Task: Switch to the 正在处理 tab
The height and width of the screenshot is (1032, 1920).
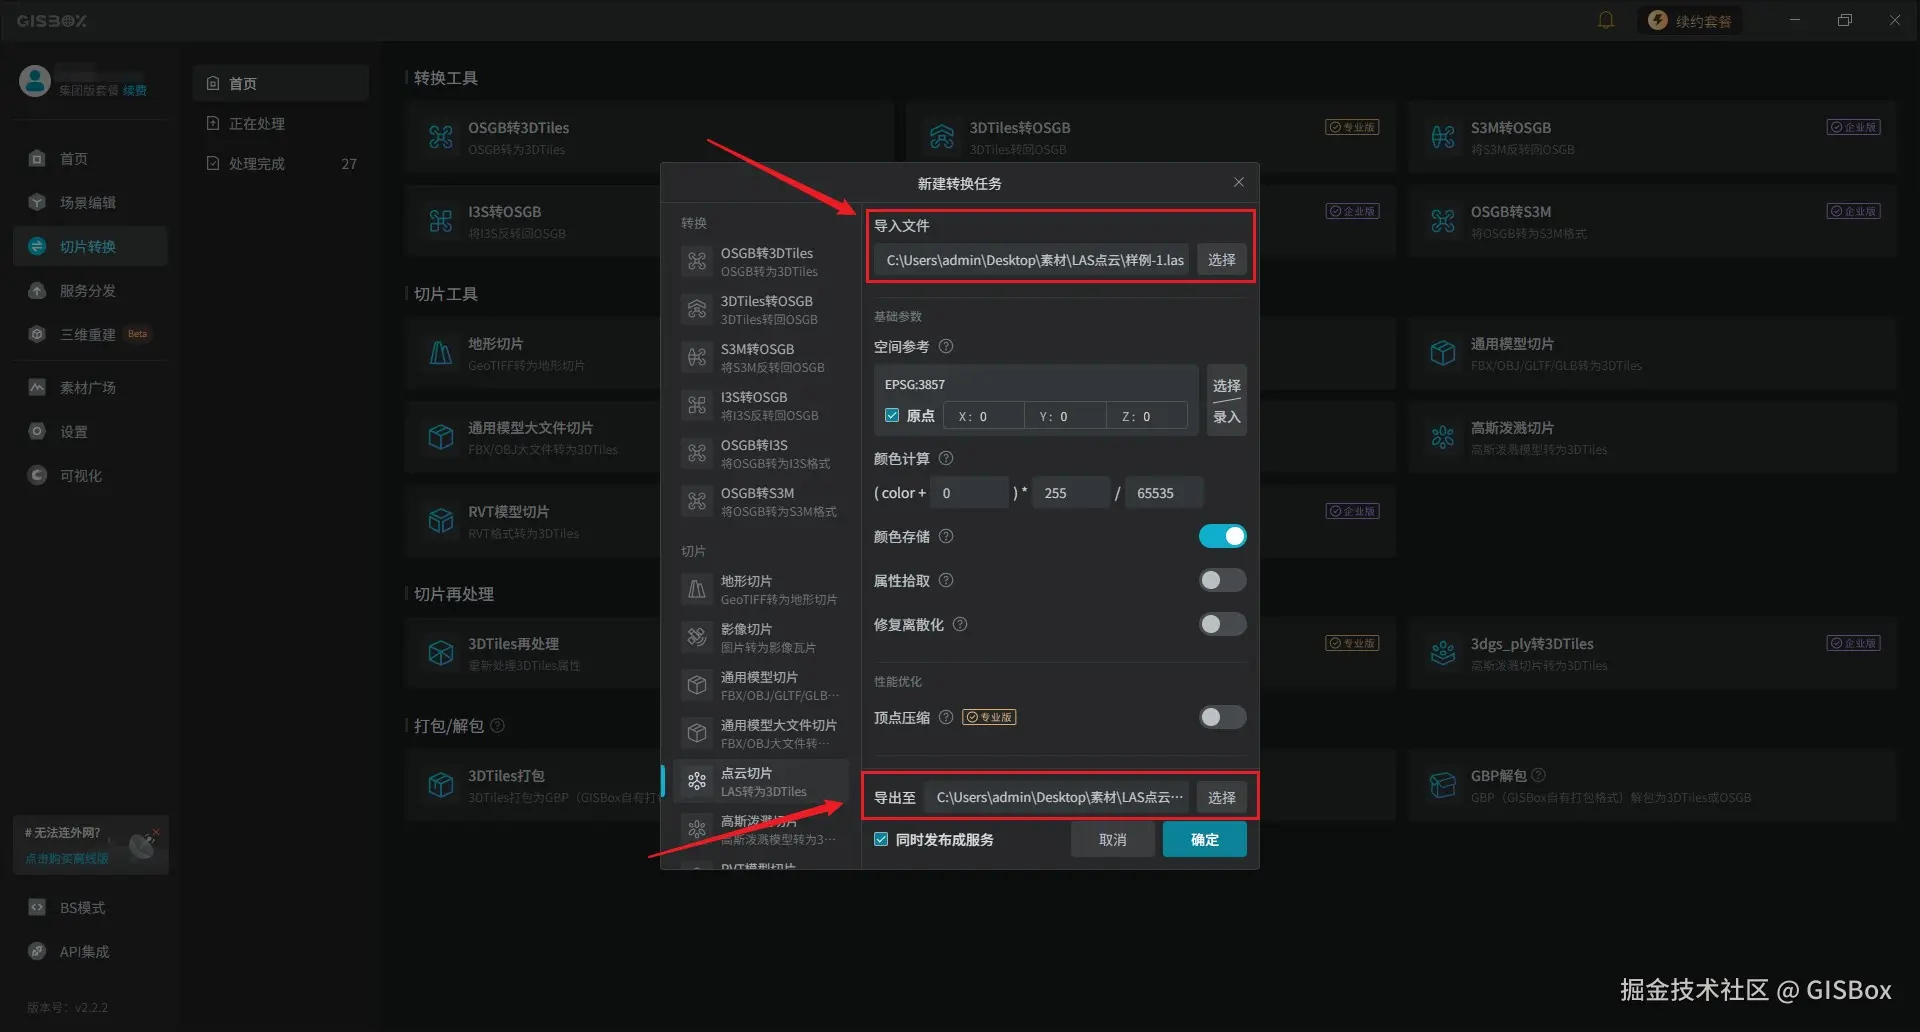Action: coord(280,123)
